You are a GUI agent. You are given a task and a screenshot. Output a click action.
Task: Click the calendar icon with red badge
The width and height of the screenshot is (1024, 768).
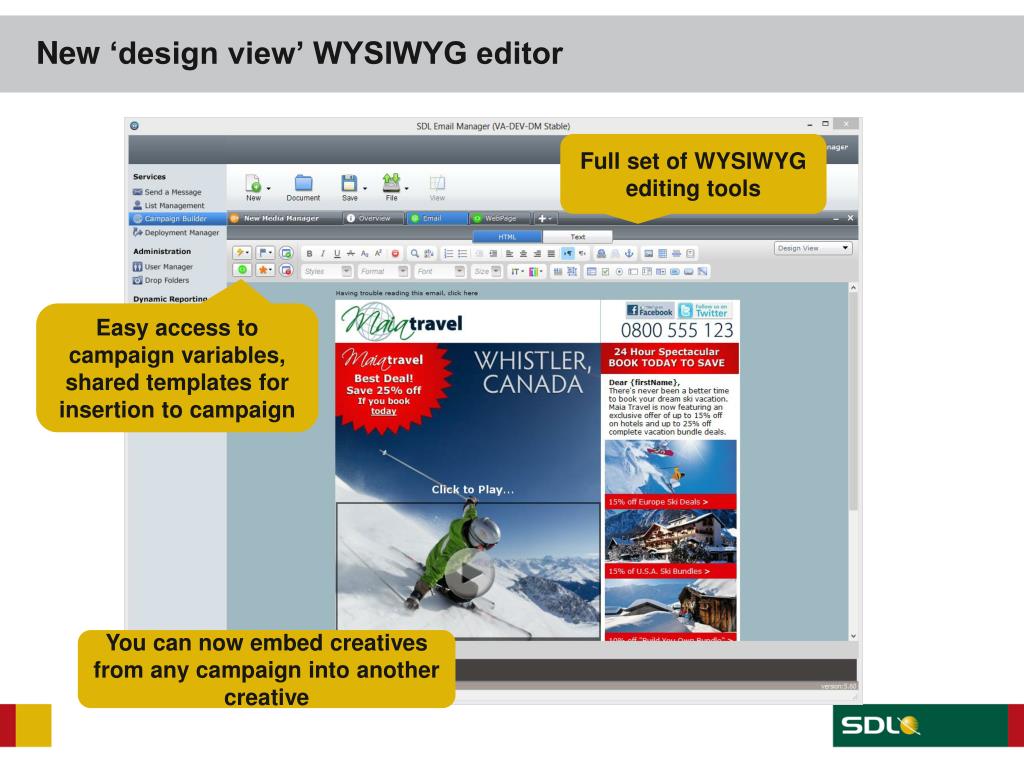coord(286,270)
